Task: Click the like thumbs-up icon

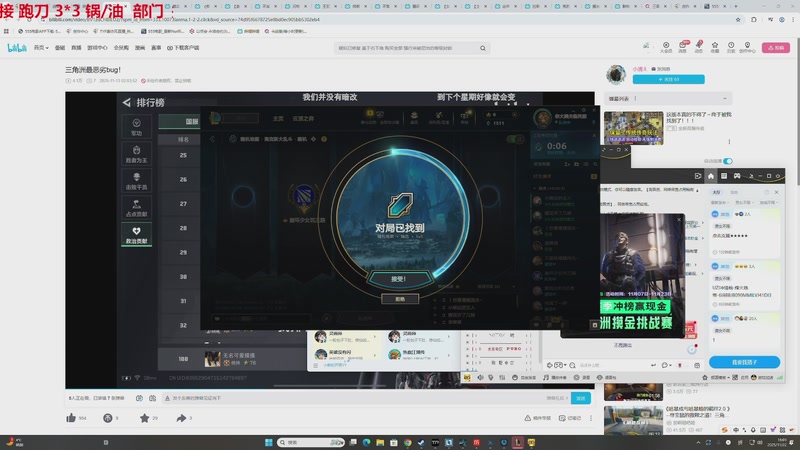Action: point(71,418)
